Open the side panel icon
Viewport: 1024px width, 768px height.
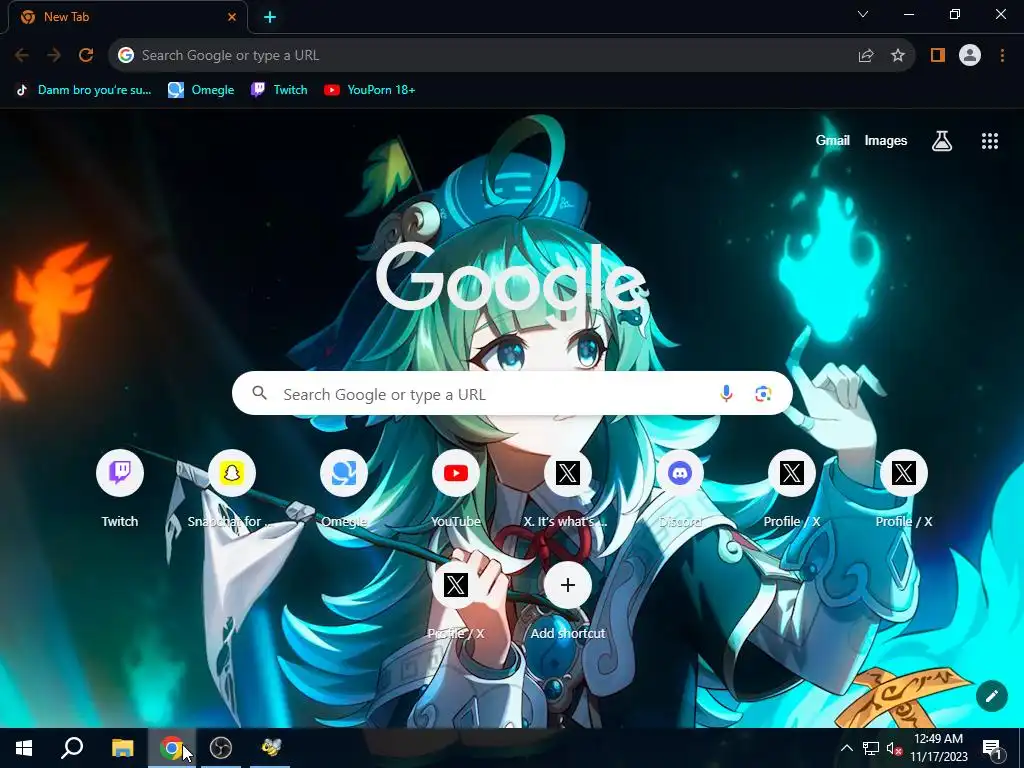tap(938, 56)
